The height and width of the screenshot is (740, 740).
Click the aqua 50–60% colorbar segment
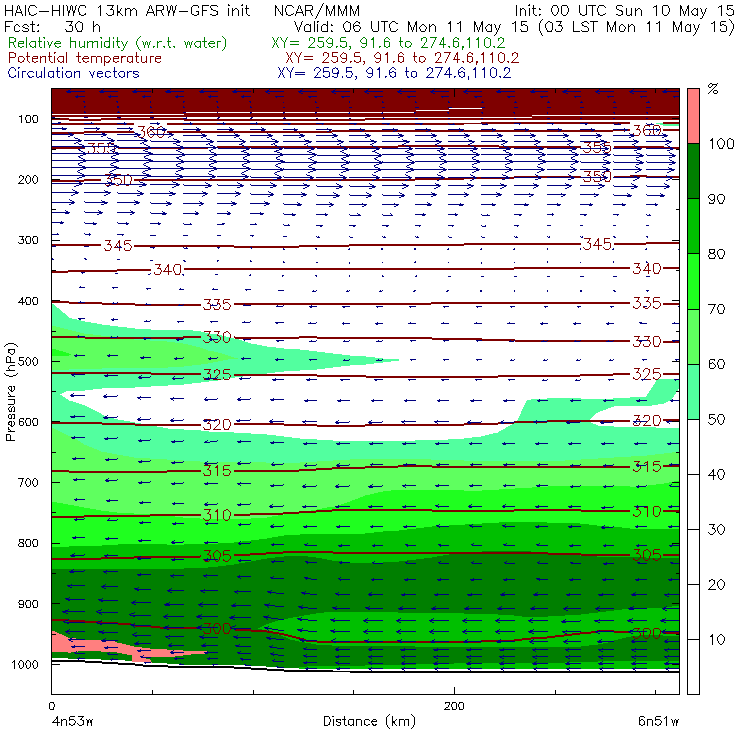tap(693, 392)
